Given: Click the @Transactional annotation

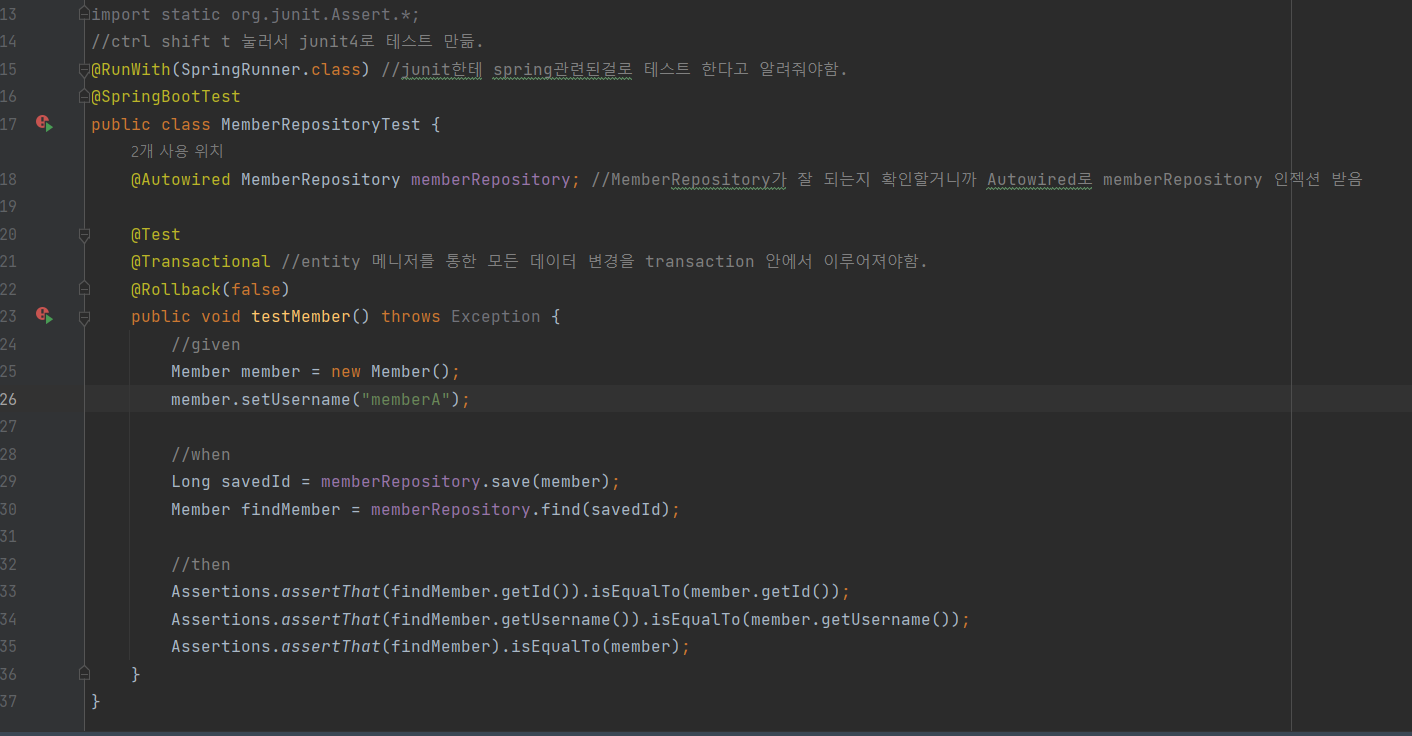Looking at the screenshot, I should click(x=201, y=261).
